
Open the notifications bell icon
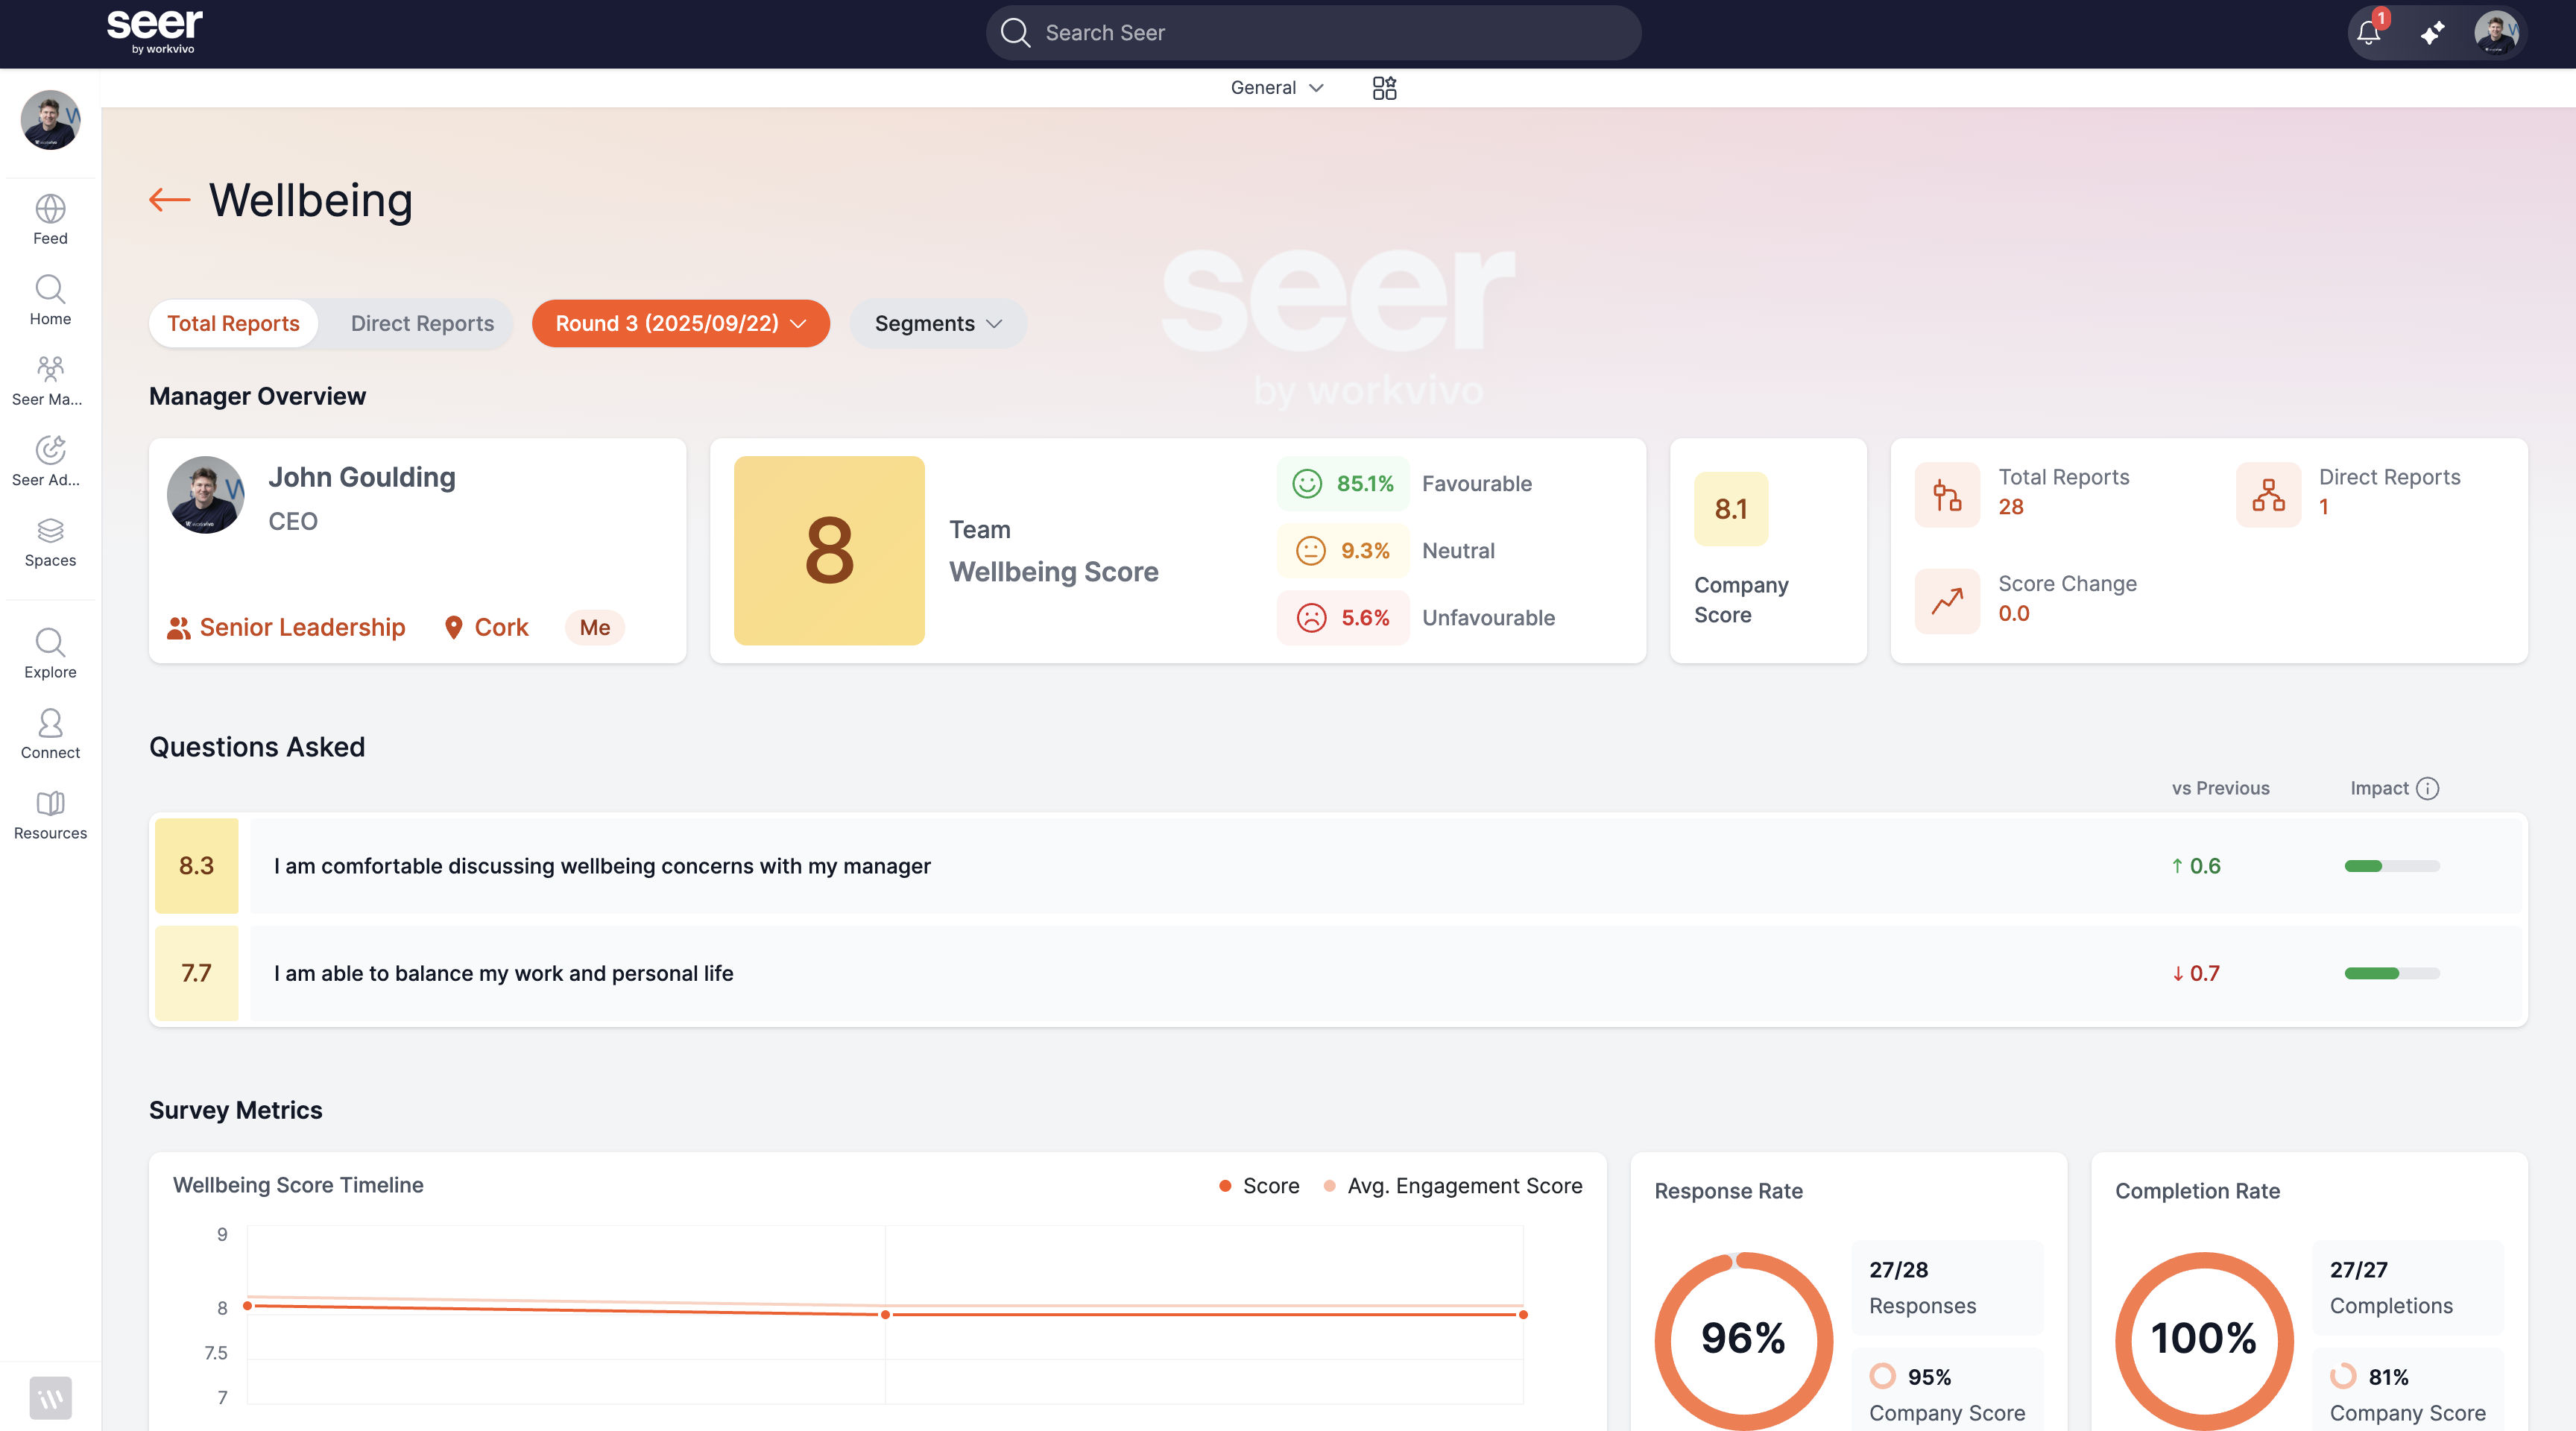pyautogui.click(x=2368, y=33)
